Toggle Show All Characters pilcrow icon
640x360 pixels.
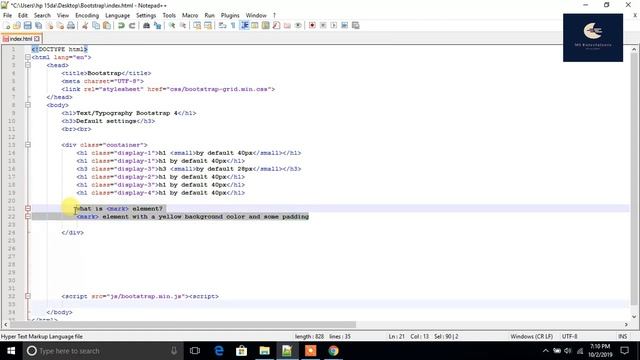(x=233, y=25)
